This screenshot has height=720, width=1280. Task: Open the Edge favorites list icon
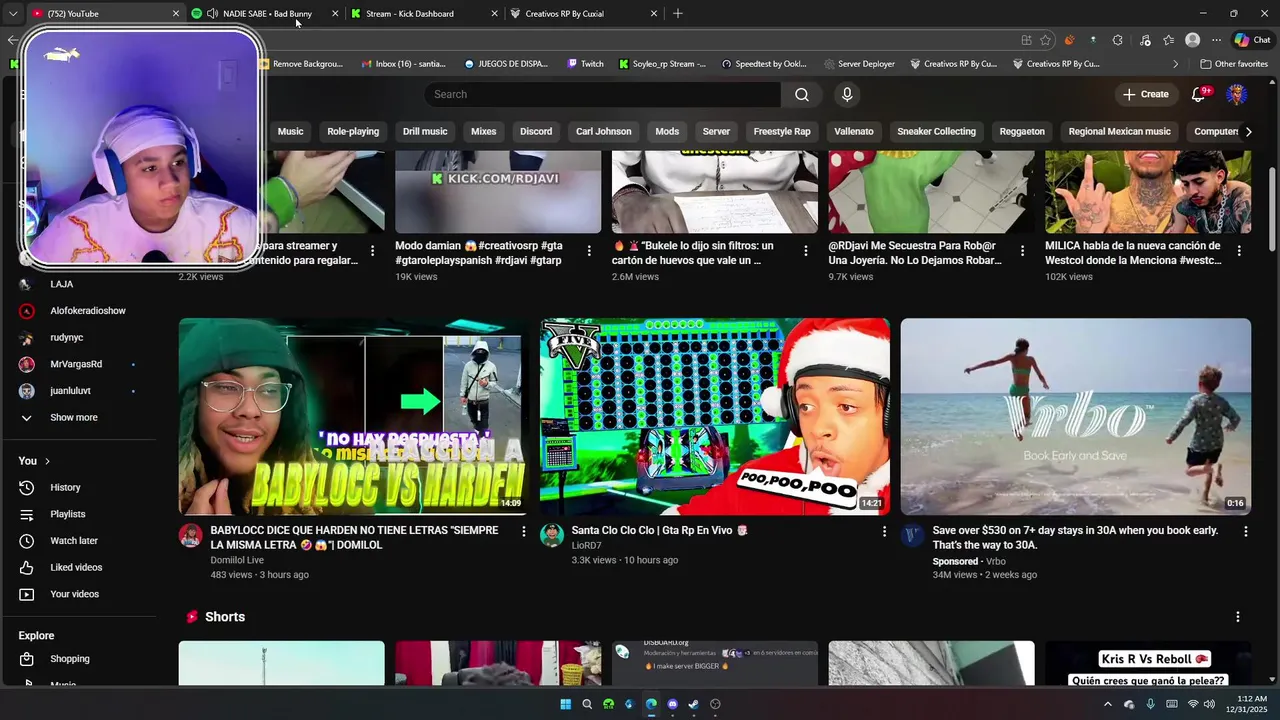point(1168,40)
